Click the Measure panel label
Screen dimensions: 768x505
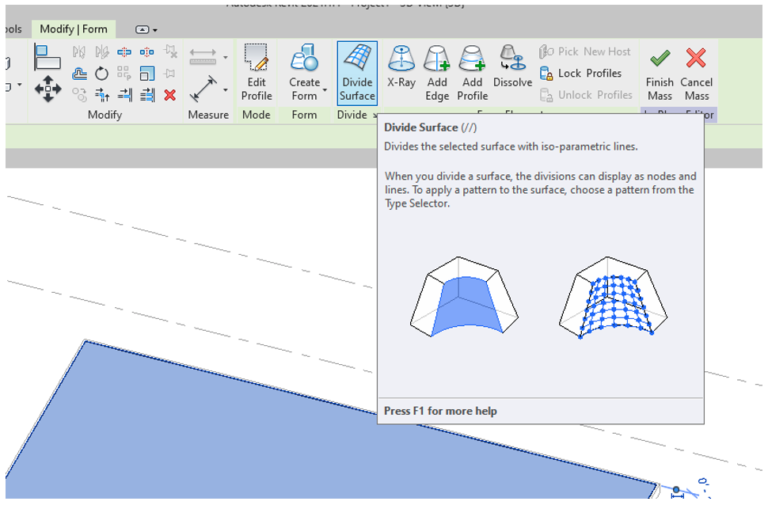click(208, 115)
